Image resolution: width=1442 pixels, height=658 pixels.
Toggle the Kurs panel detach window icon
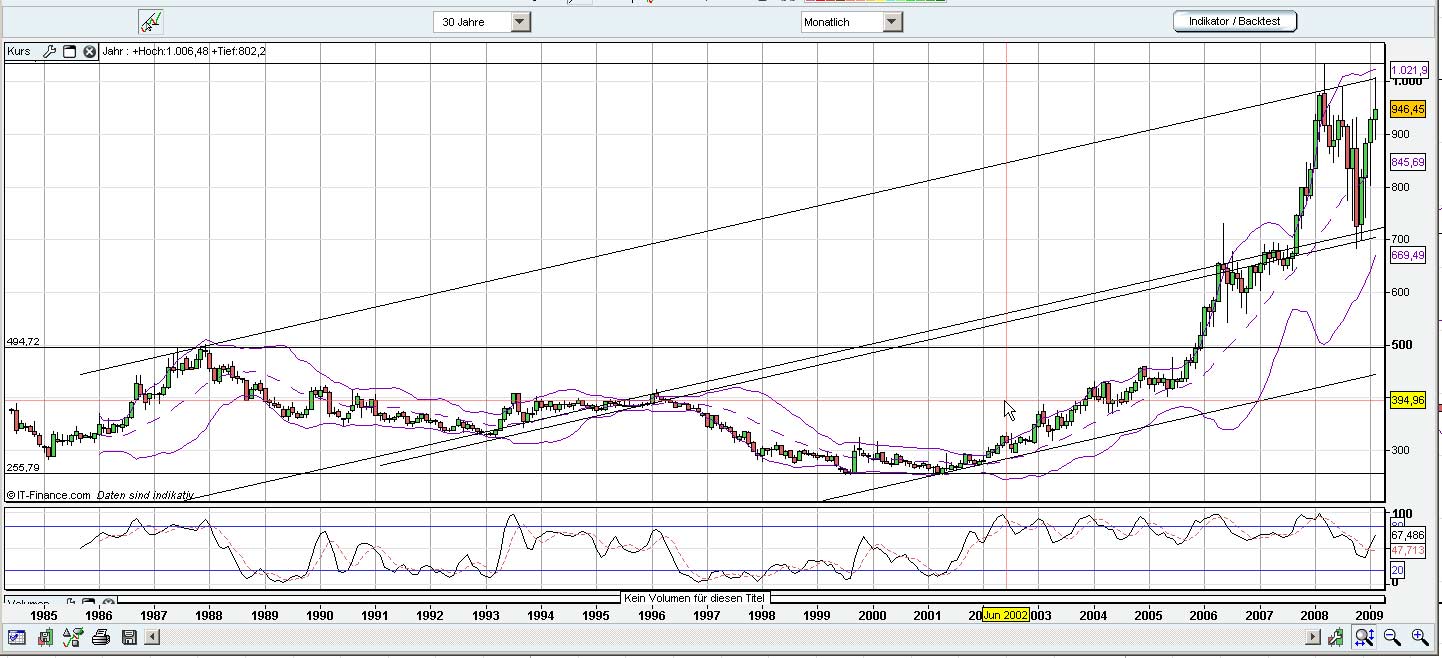pos(70,51)
